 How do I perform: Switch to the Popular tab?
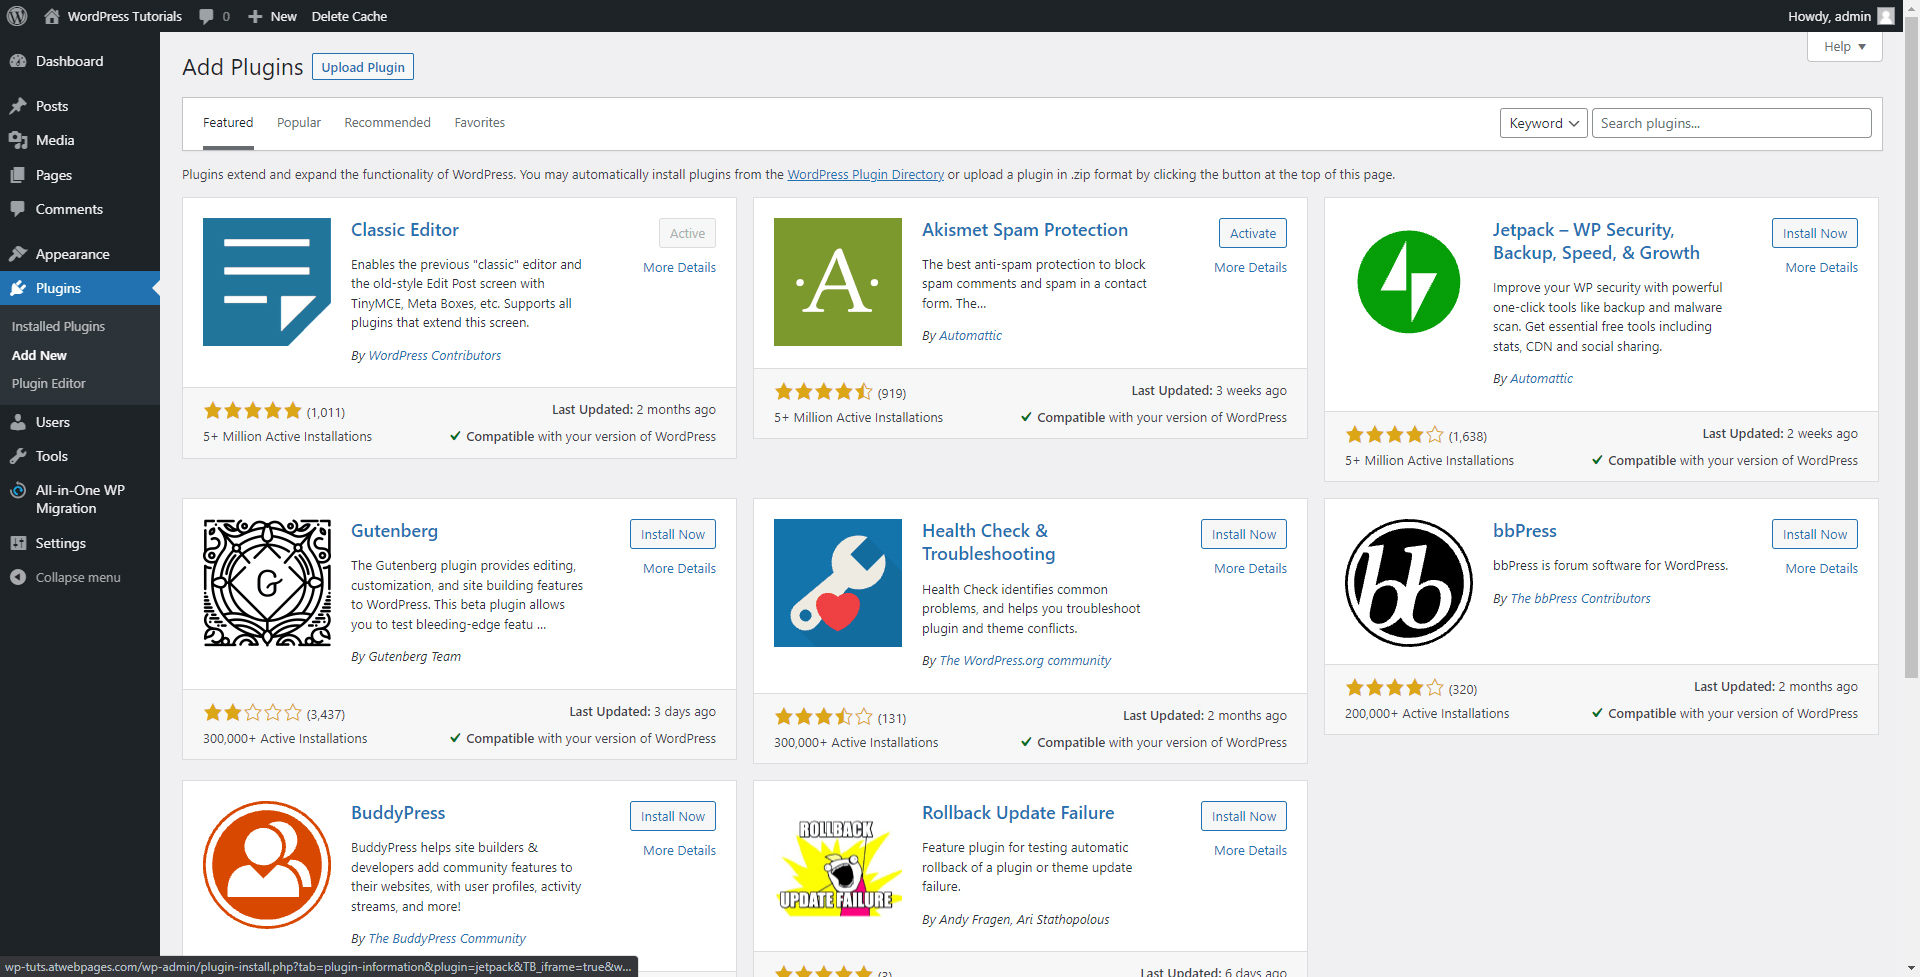(299, 123)
